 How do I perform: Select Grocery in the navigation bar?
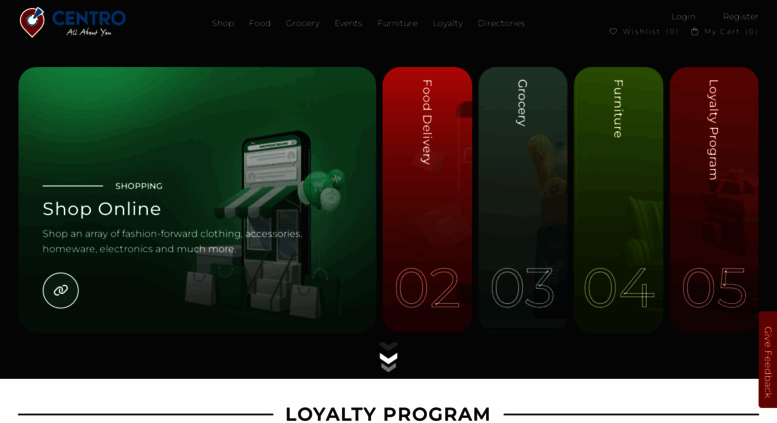tap(302, 23)
